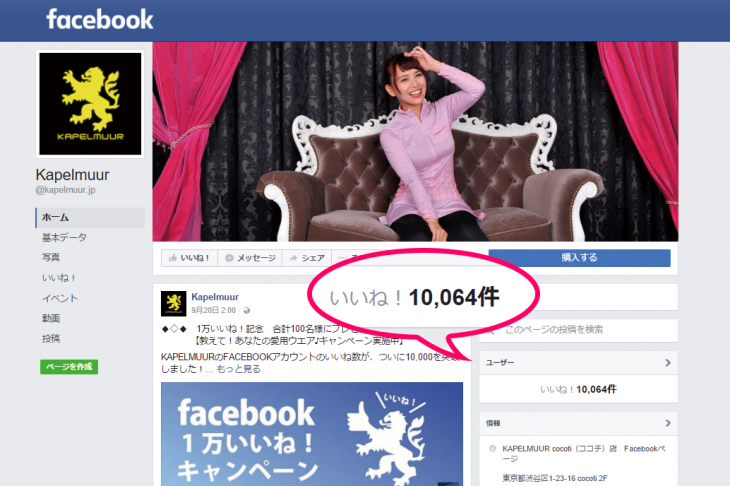Click the blue 購入する button
Viewport: 730px width, 486px height.
click(x=579, y=258)
